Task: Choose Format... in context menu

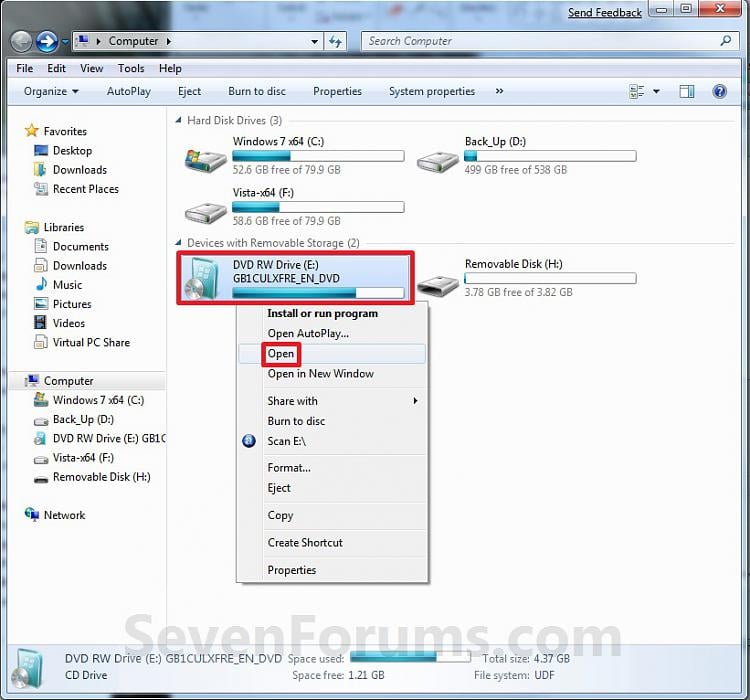Action: point(331,468)
